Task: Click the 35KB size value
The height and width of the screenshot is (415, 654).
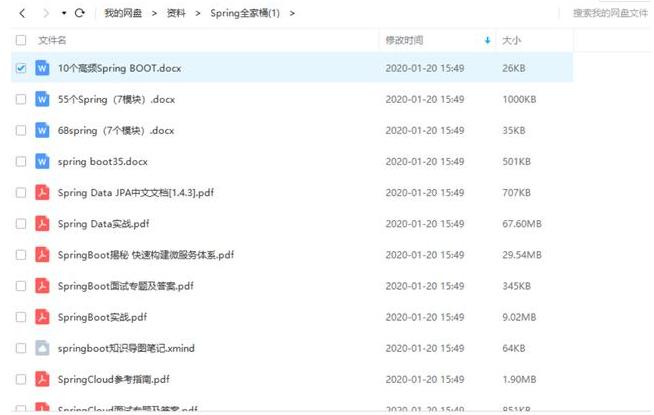Action: 514,131
